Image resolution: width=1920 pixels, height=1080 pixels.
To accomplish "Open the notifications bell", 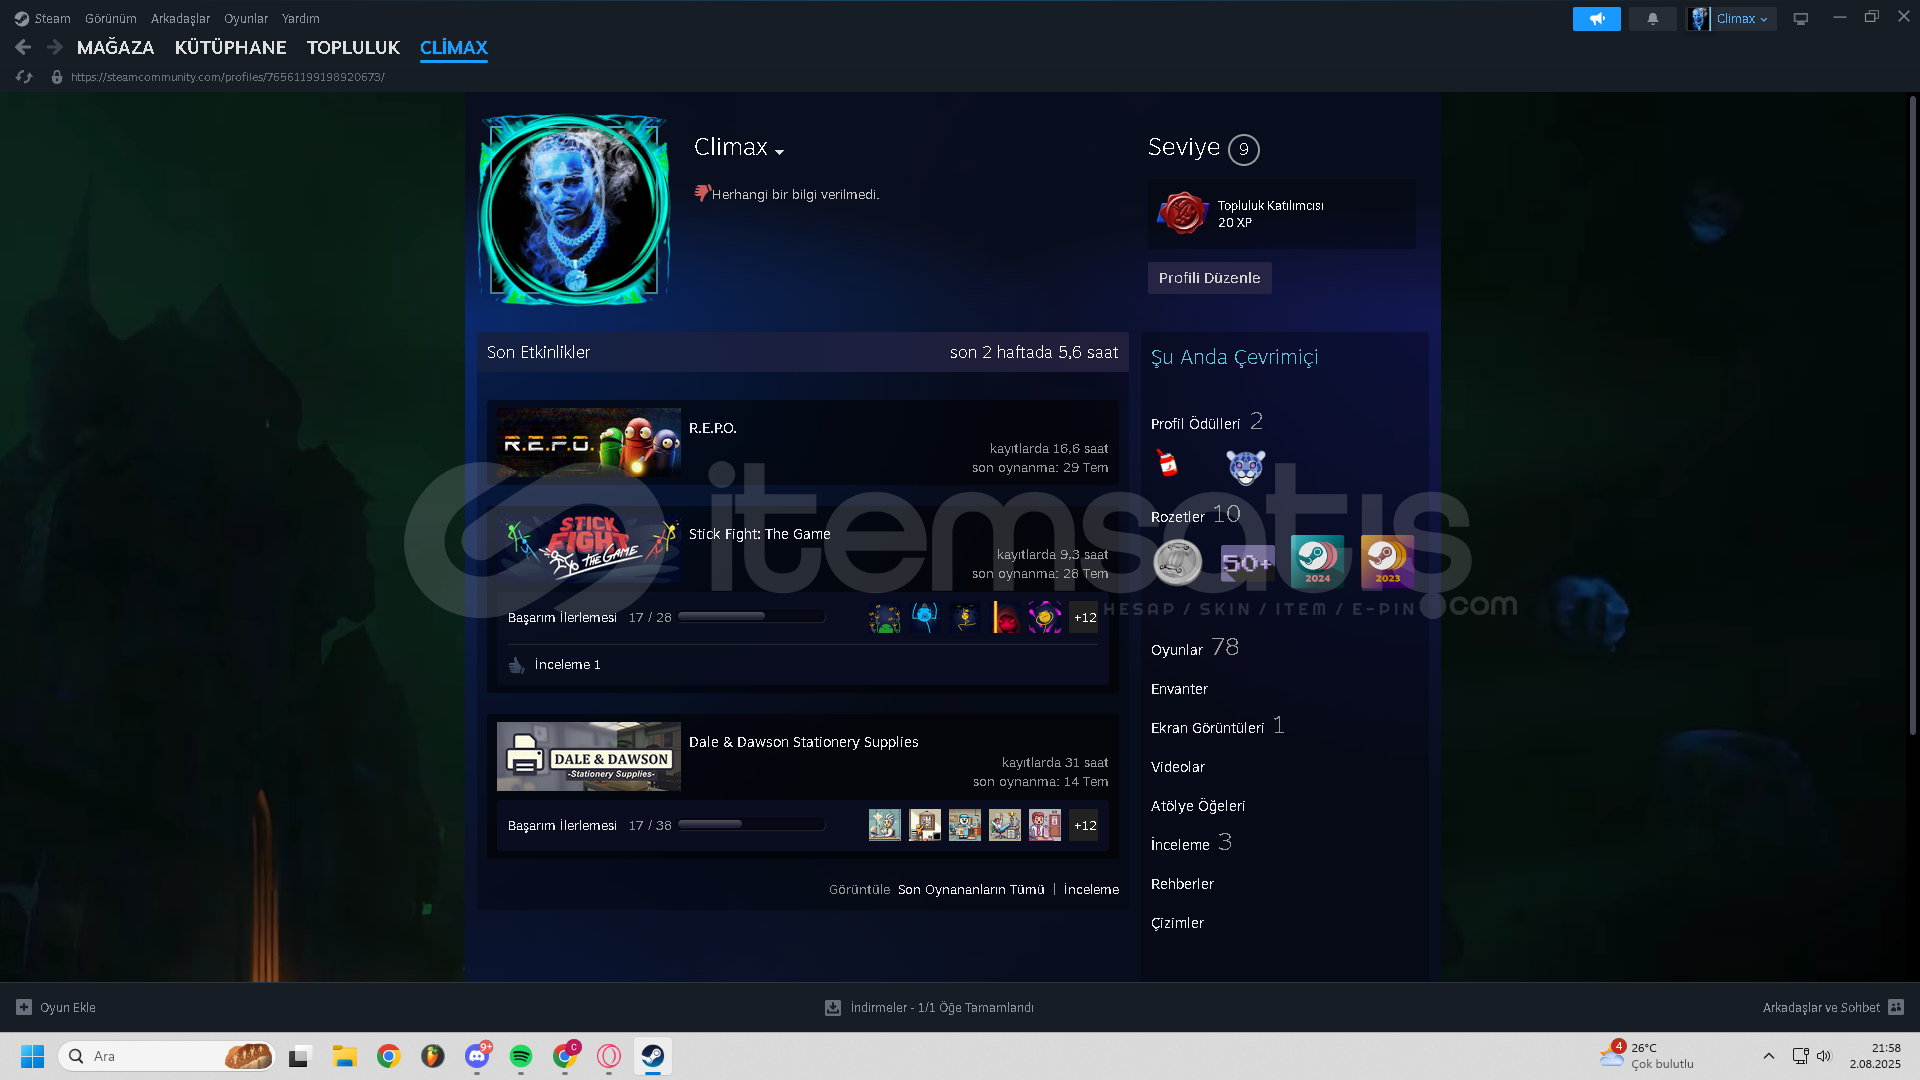I will coord(1652,19).
